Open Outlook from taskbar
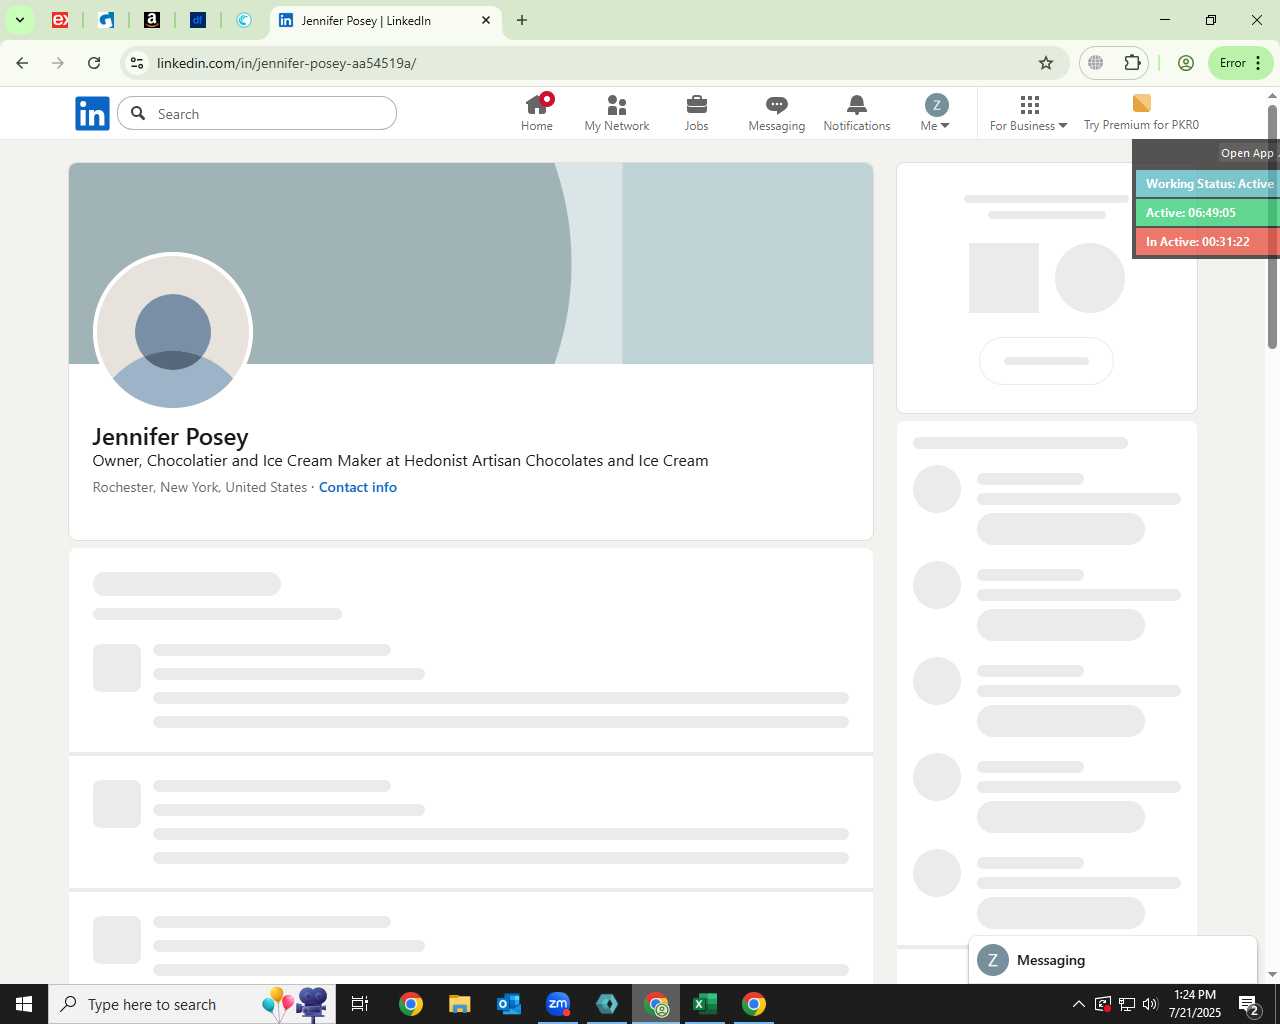 click(508, 1004)
